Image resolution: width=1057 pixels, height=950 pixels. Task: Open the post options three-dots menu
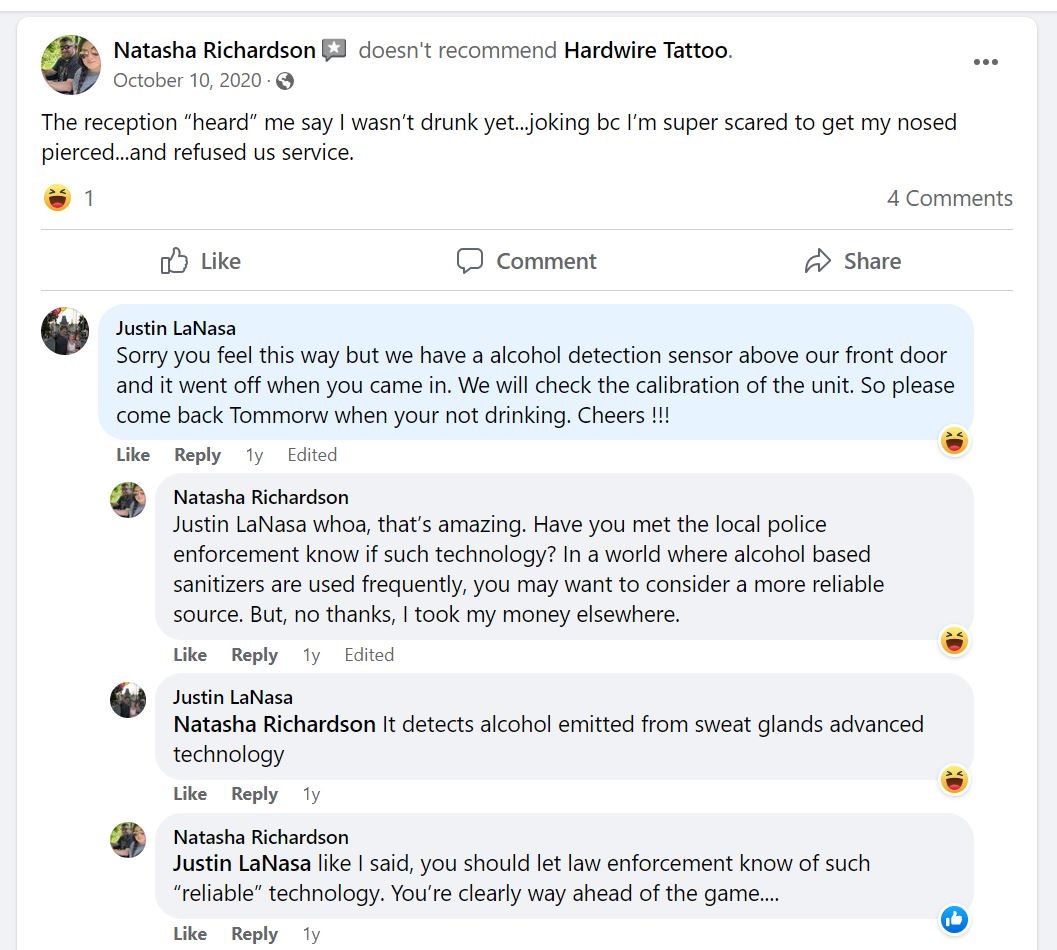pos(985,62)
